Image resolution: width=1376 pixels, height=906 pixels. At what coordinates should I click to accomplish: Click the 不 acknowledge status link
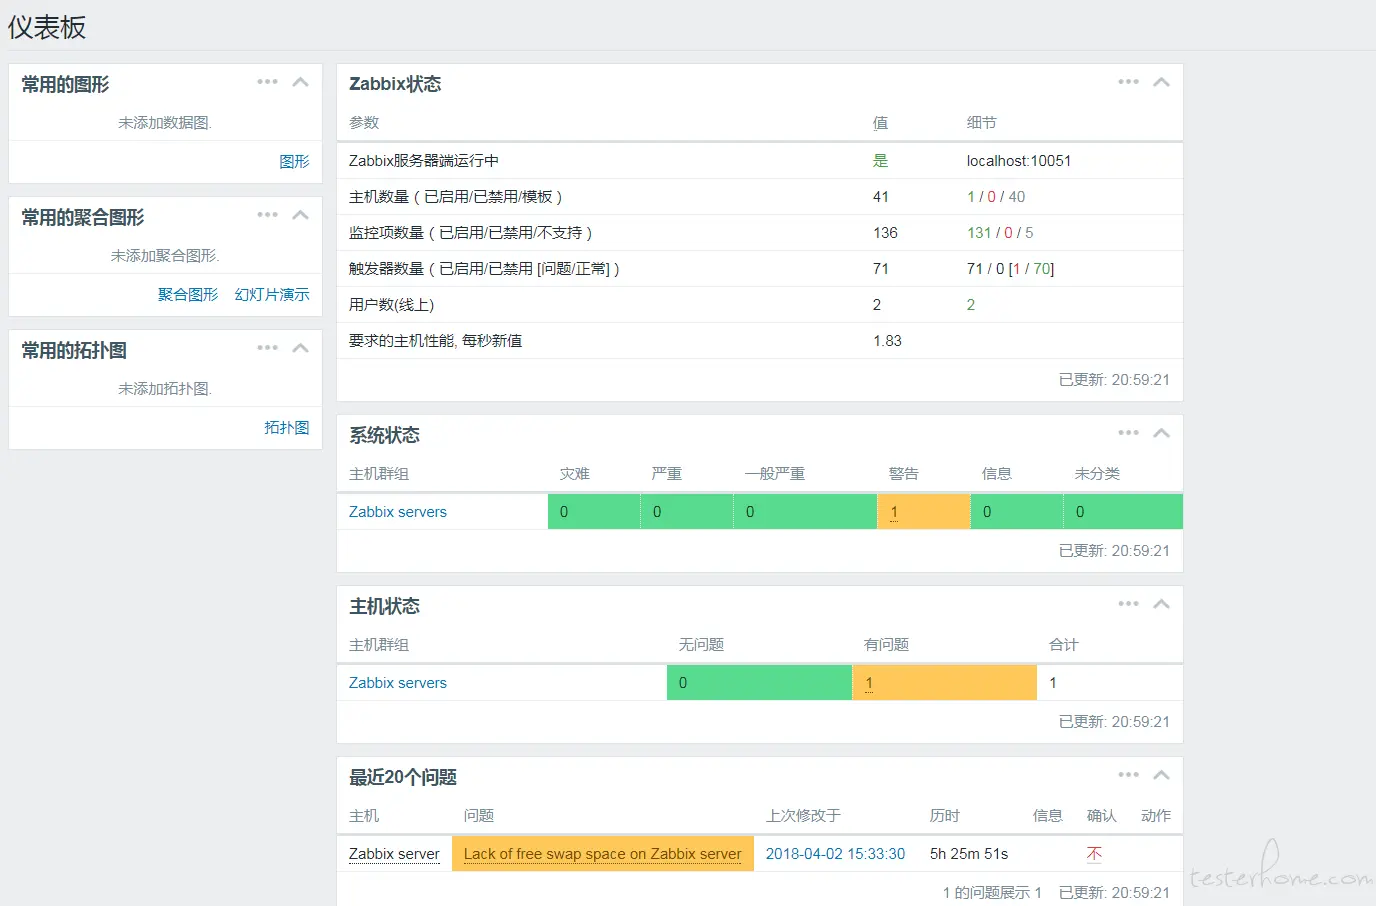[x=1094, y=854]
